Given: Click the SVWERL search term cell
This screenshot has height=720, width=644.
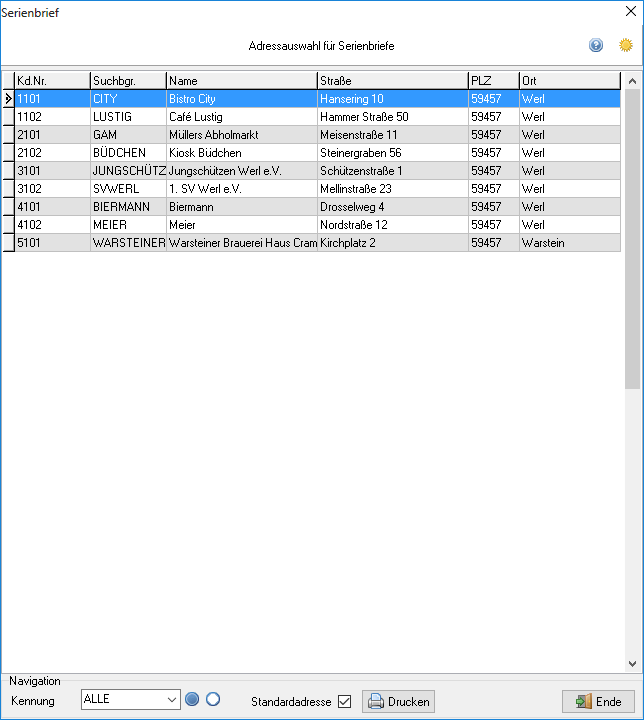Looking at the screenshot, I should click(x=128, y=189).
